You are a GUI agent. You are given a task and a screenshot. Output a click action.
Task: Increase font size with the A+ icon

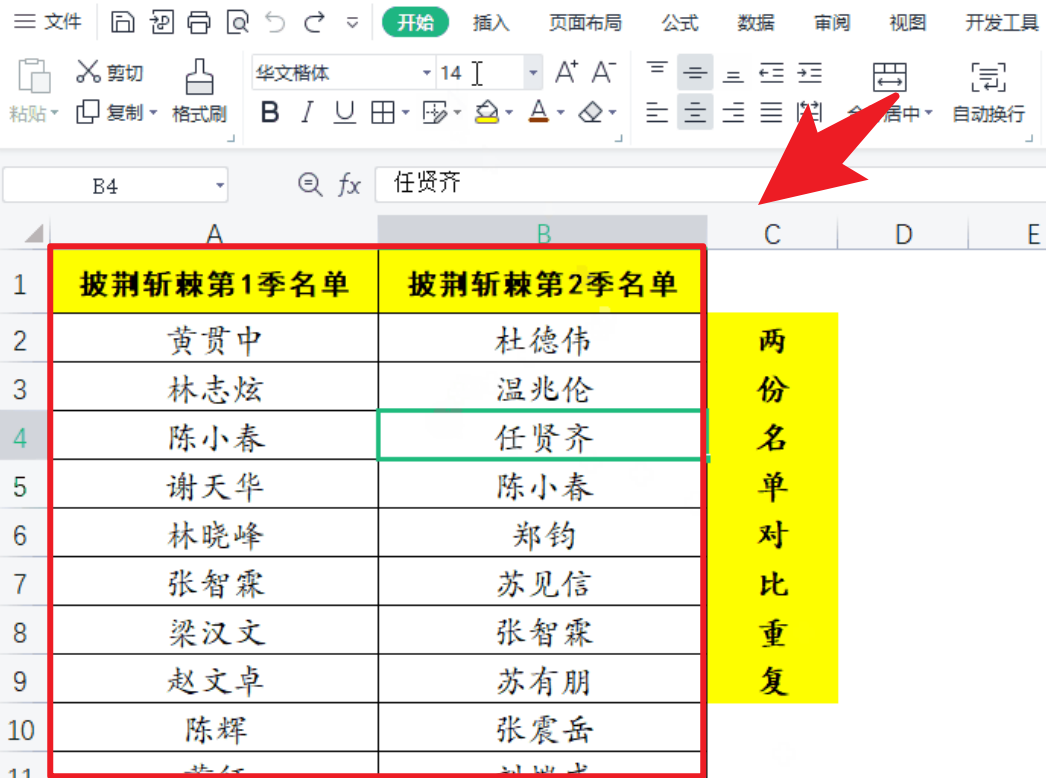568,71
